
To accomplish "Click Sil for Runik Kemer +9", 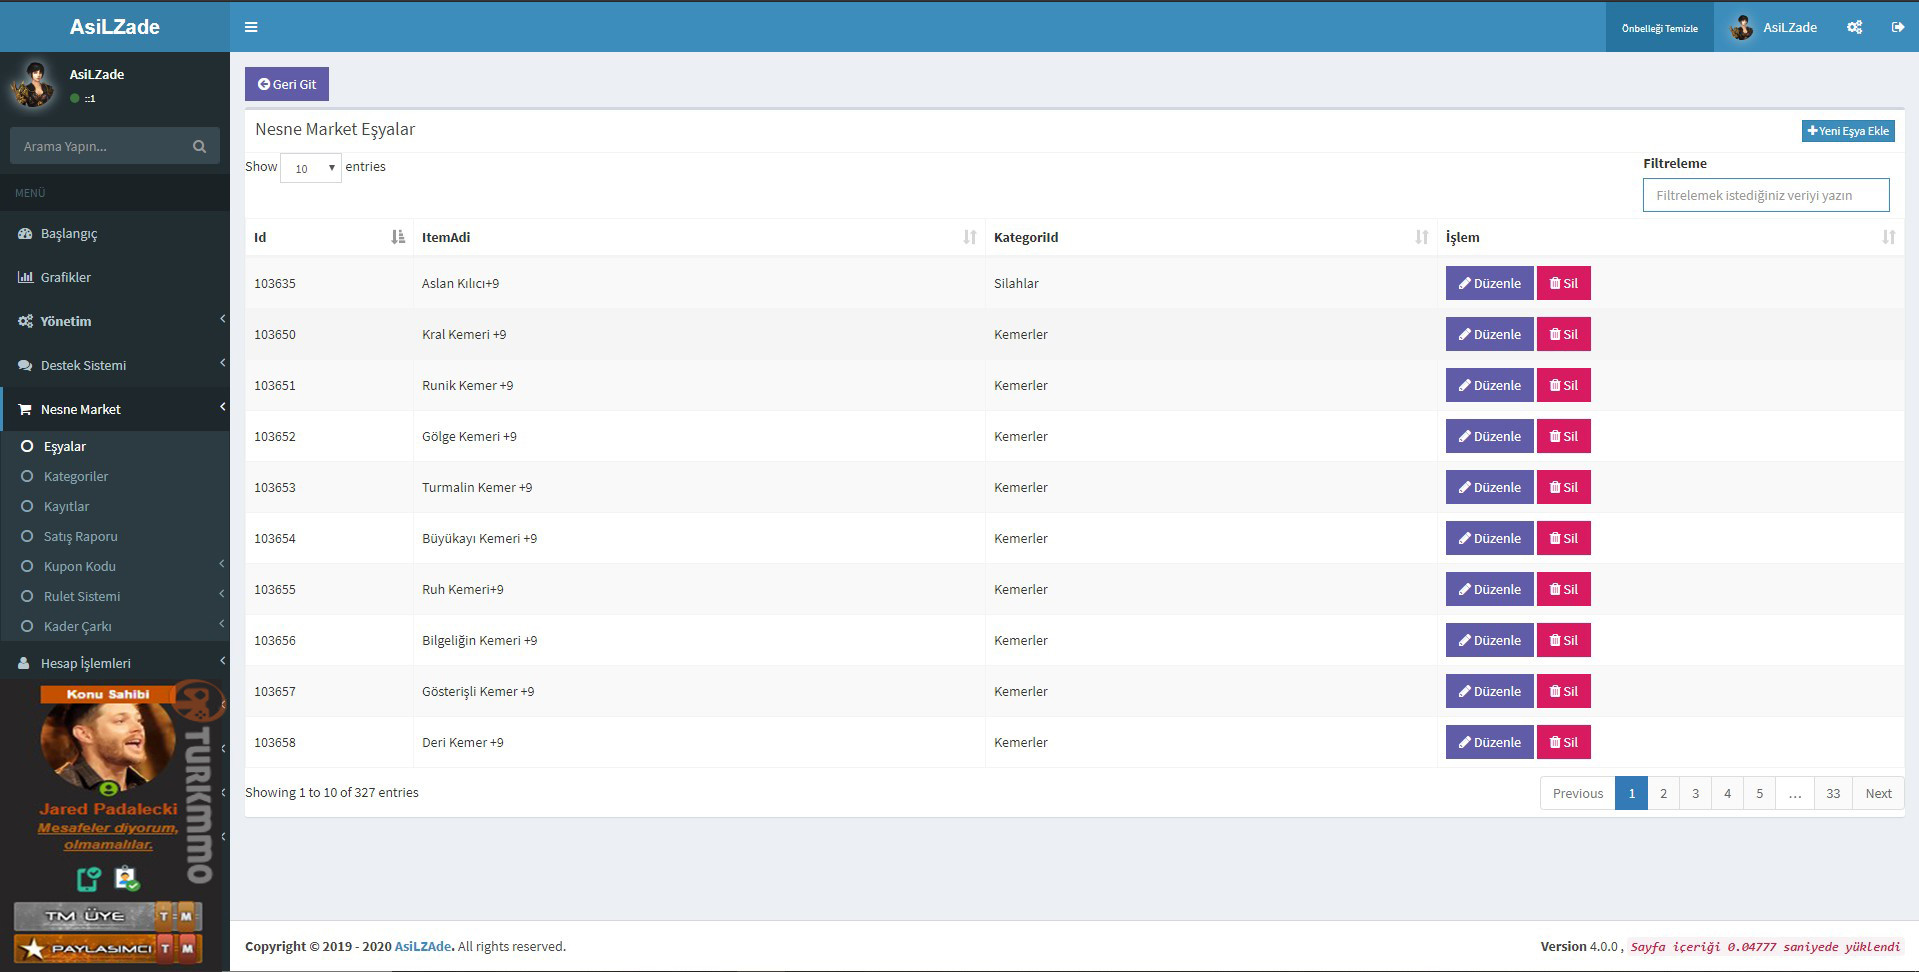I will (x=1563, y=385).
